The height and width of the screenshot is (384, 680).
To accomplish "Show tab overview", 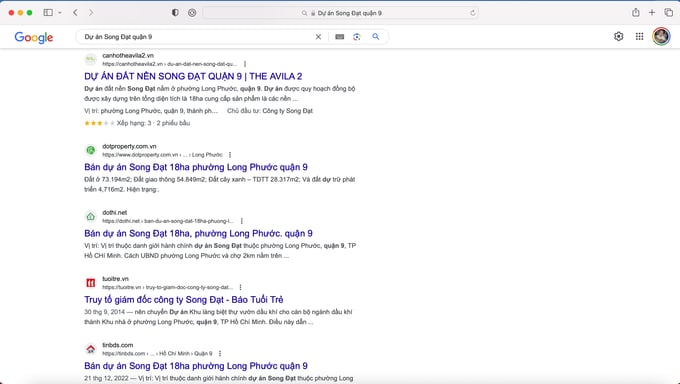I will [x=669, y=13].
